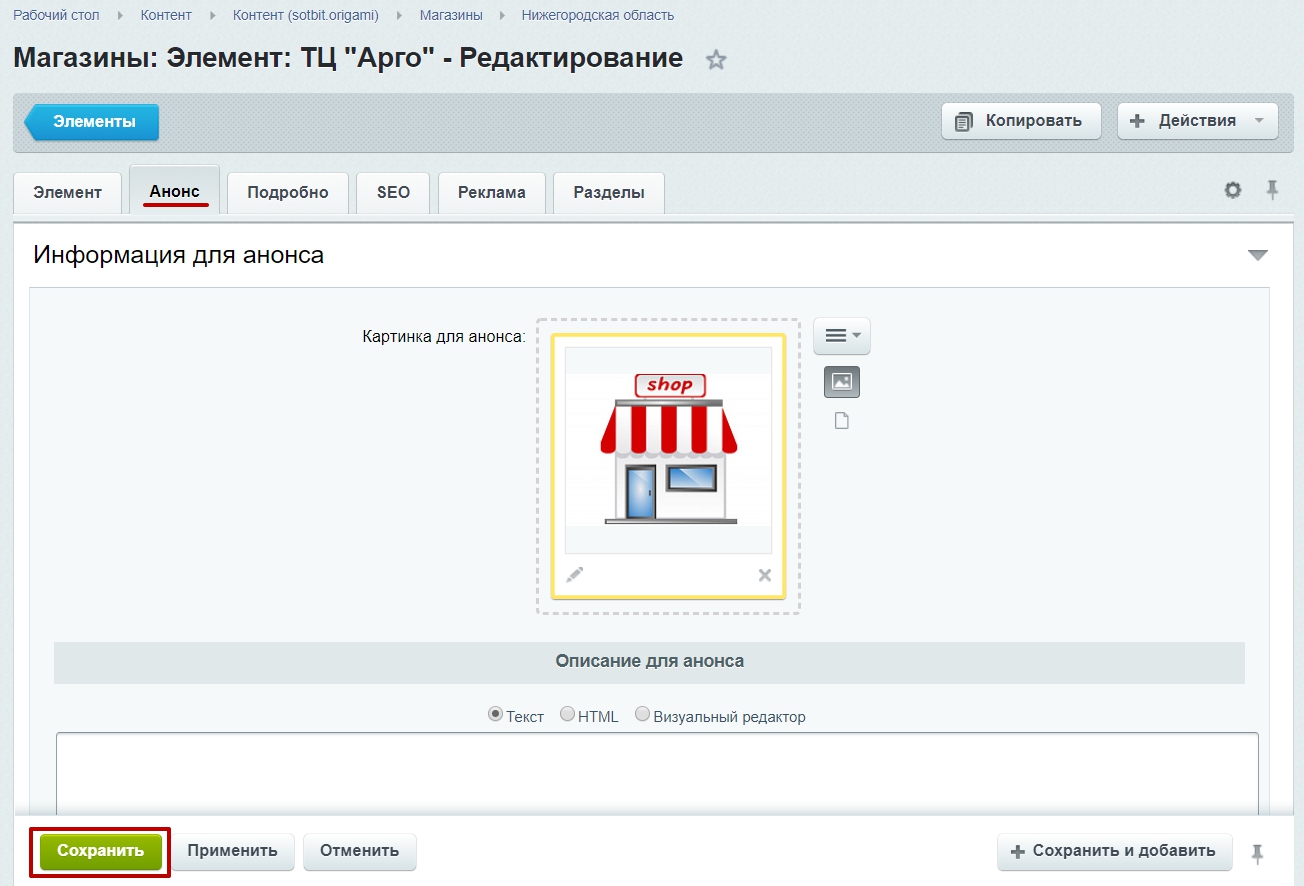Click the Копировать button
Viewport: 1304px width, 886px height.
tap(1021, 121)
